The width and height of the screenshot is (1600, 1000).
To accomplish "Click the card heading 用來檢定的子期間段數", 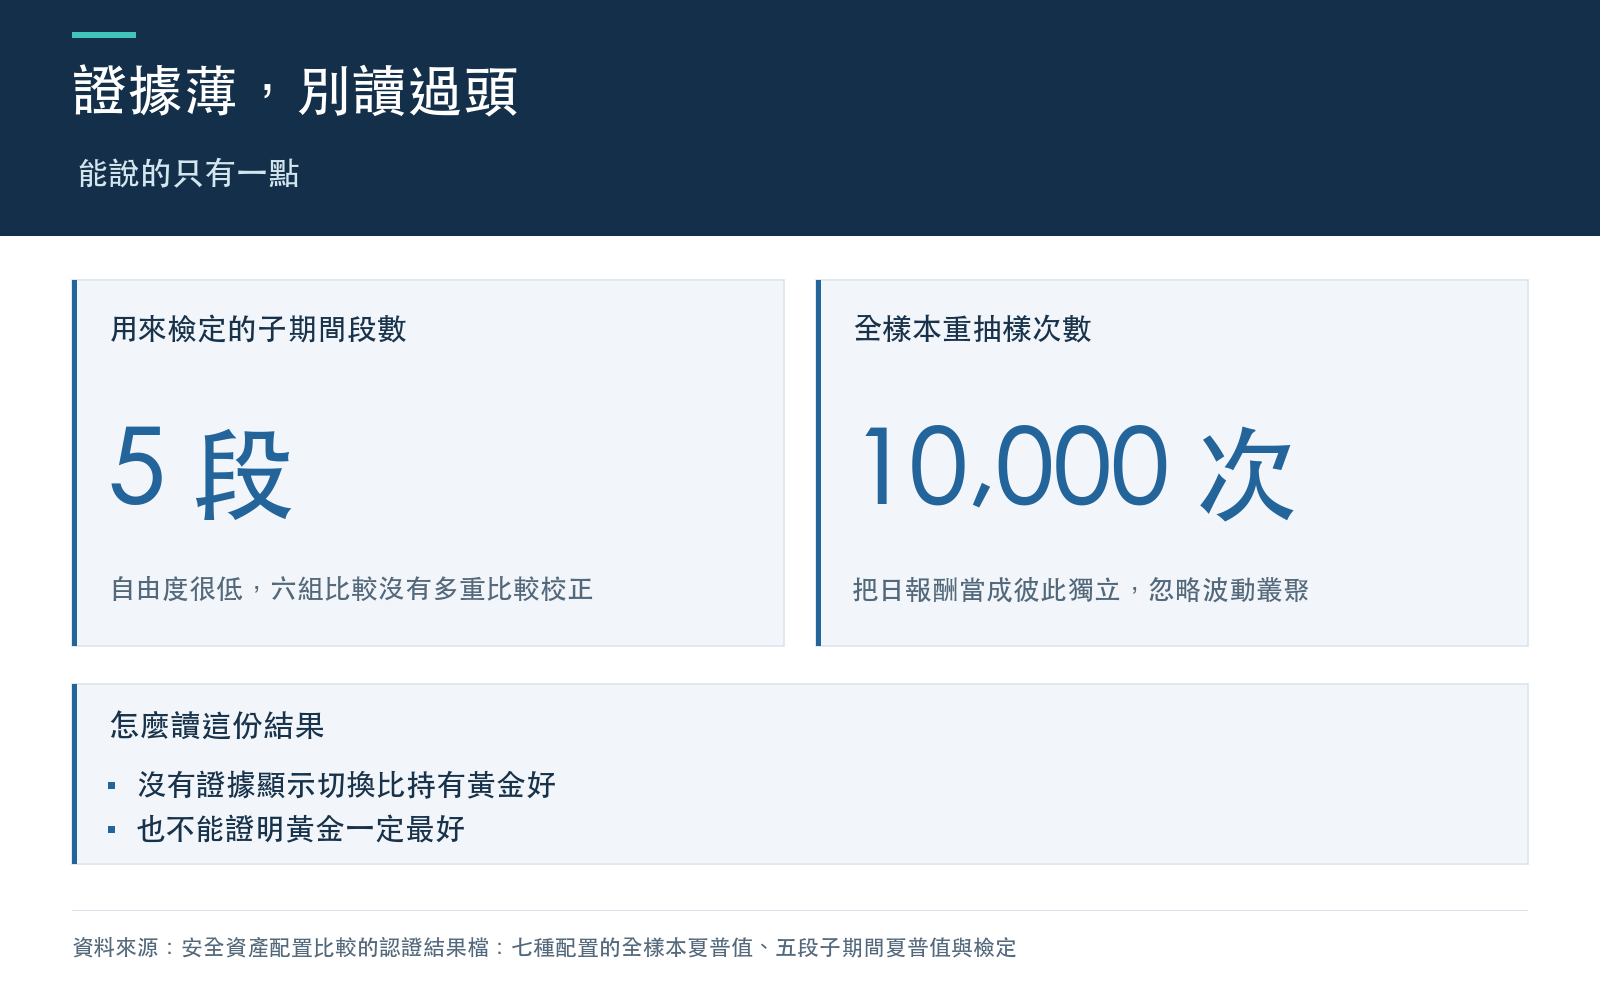I will [x=258, y=329].
